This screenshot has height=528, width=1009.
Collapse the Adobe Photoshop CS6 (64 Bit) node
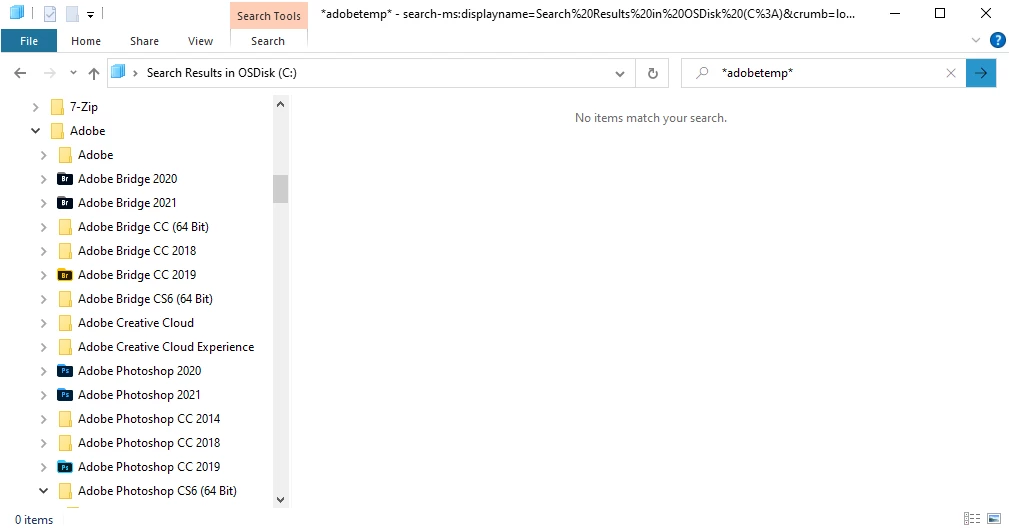pos(43,491)
